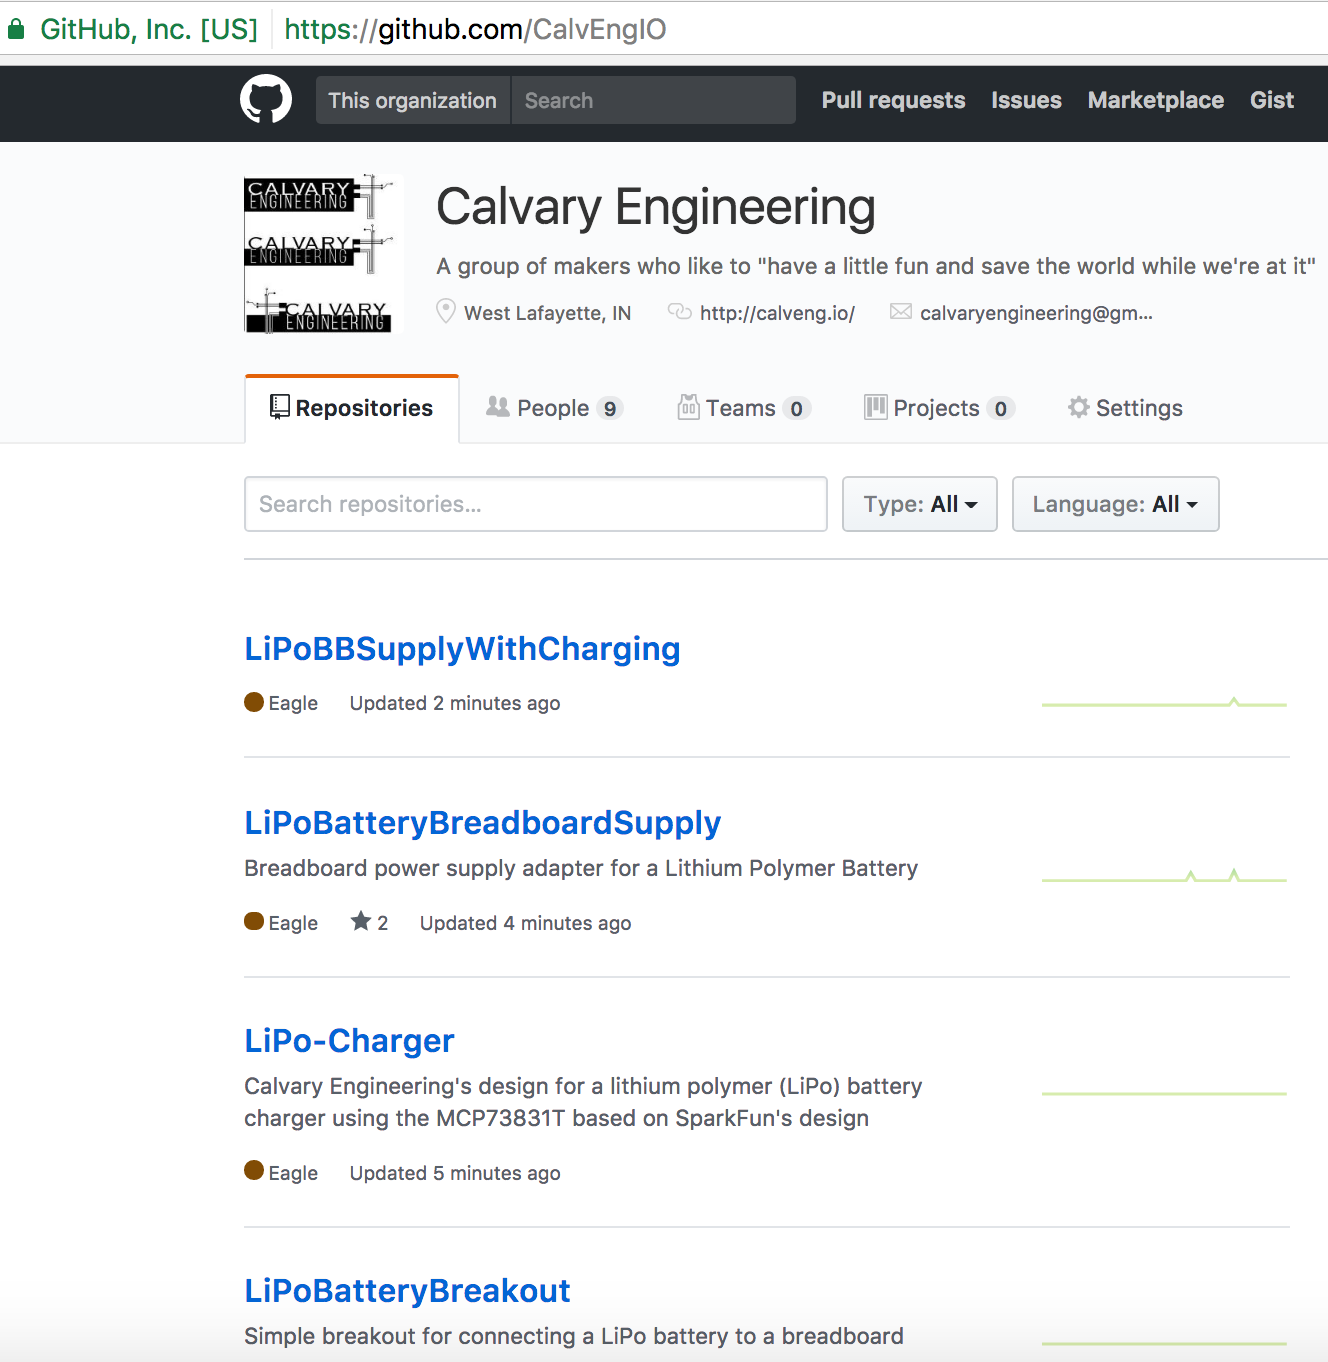Open Issues in the top navigation

pos(1027,100)
